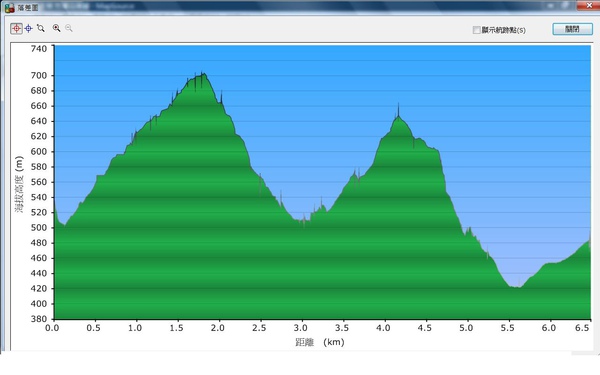Click the 0.0 label on distance axis

click(52, 328)
